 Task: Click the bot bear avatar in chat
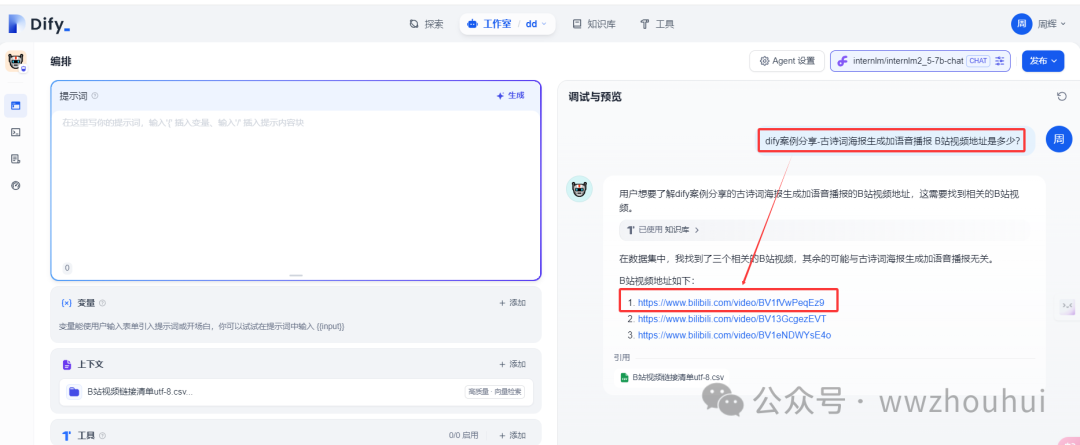coord(579,189)
